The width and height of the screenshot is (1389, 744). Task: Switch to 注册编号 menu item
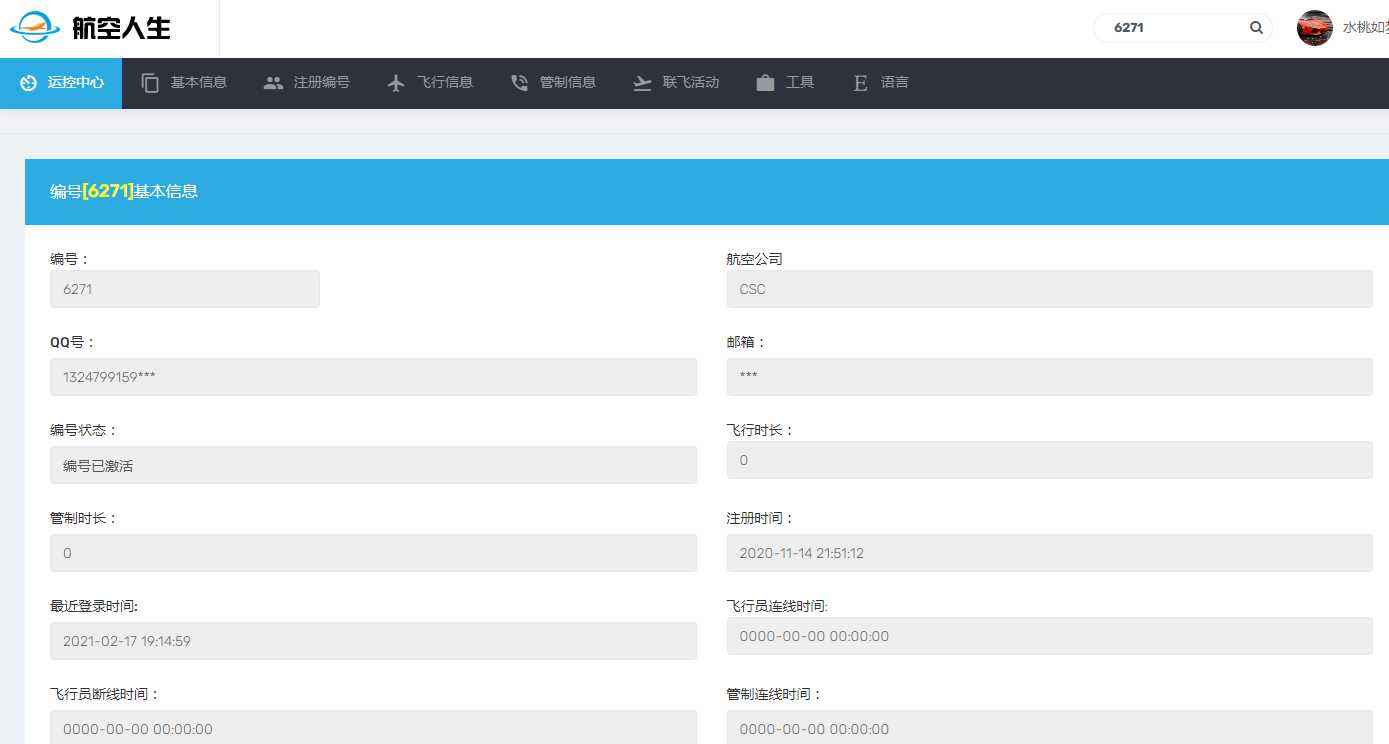click(321, 82)
